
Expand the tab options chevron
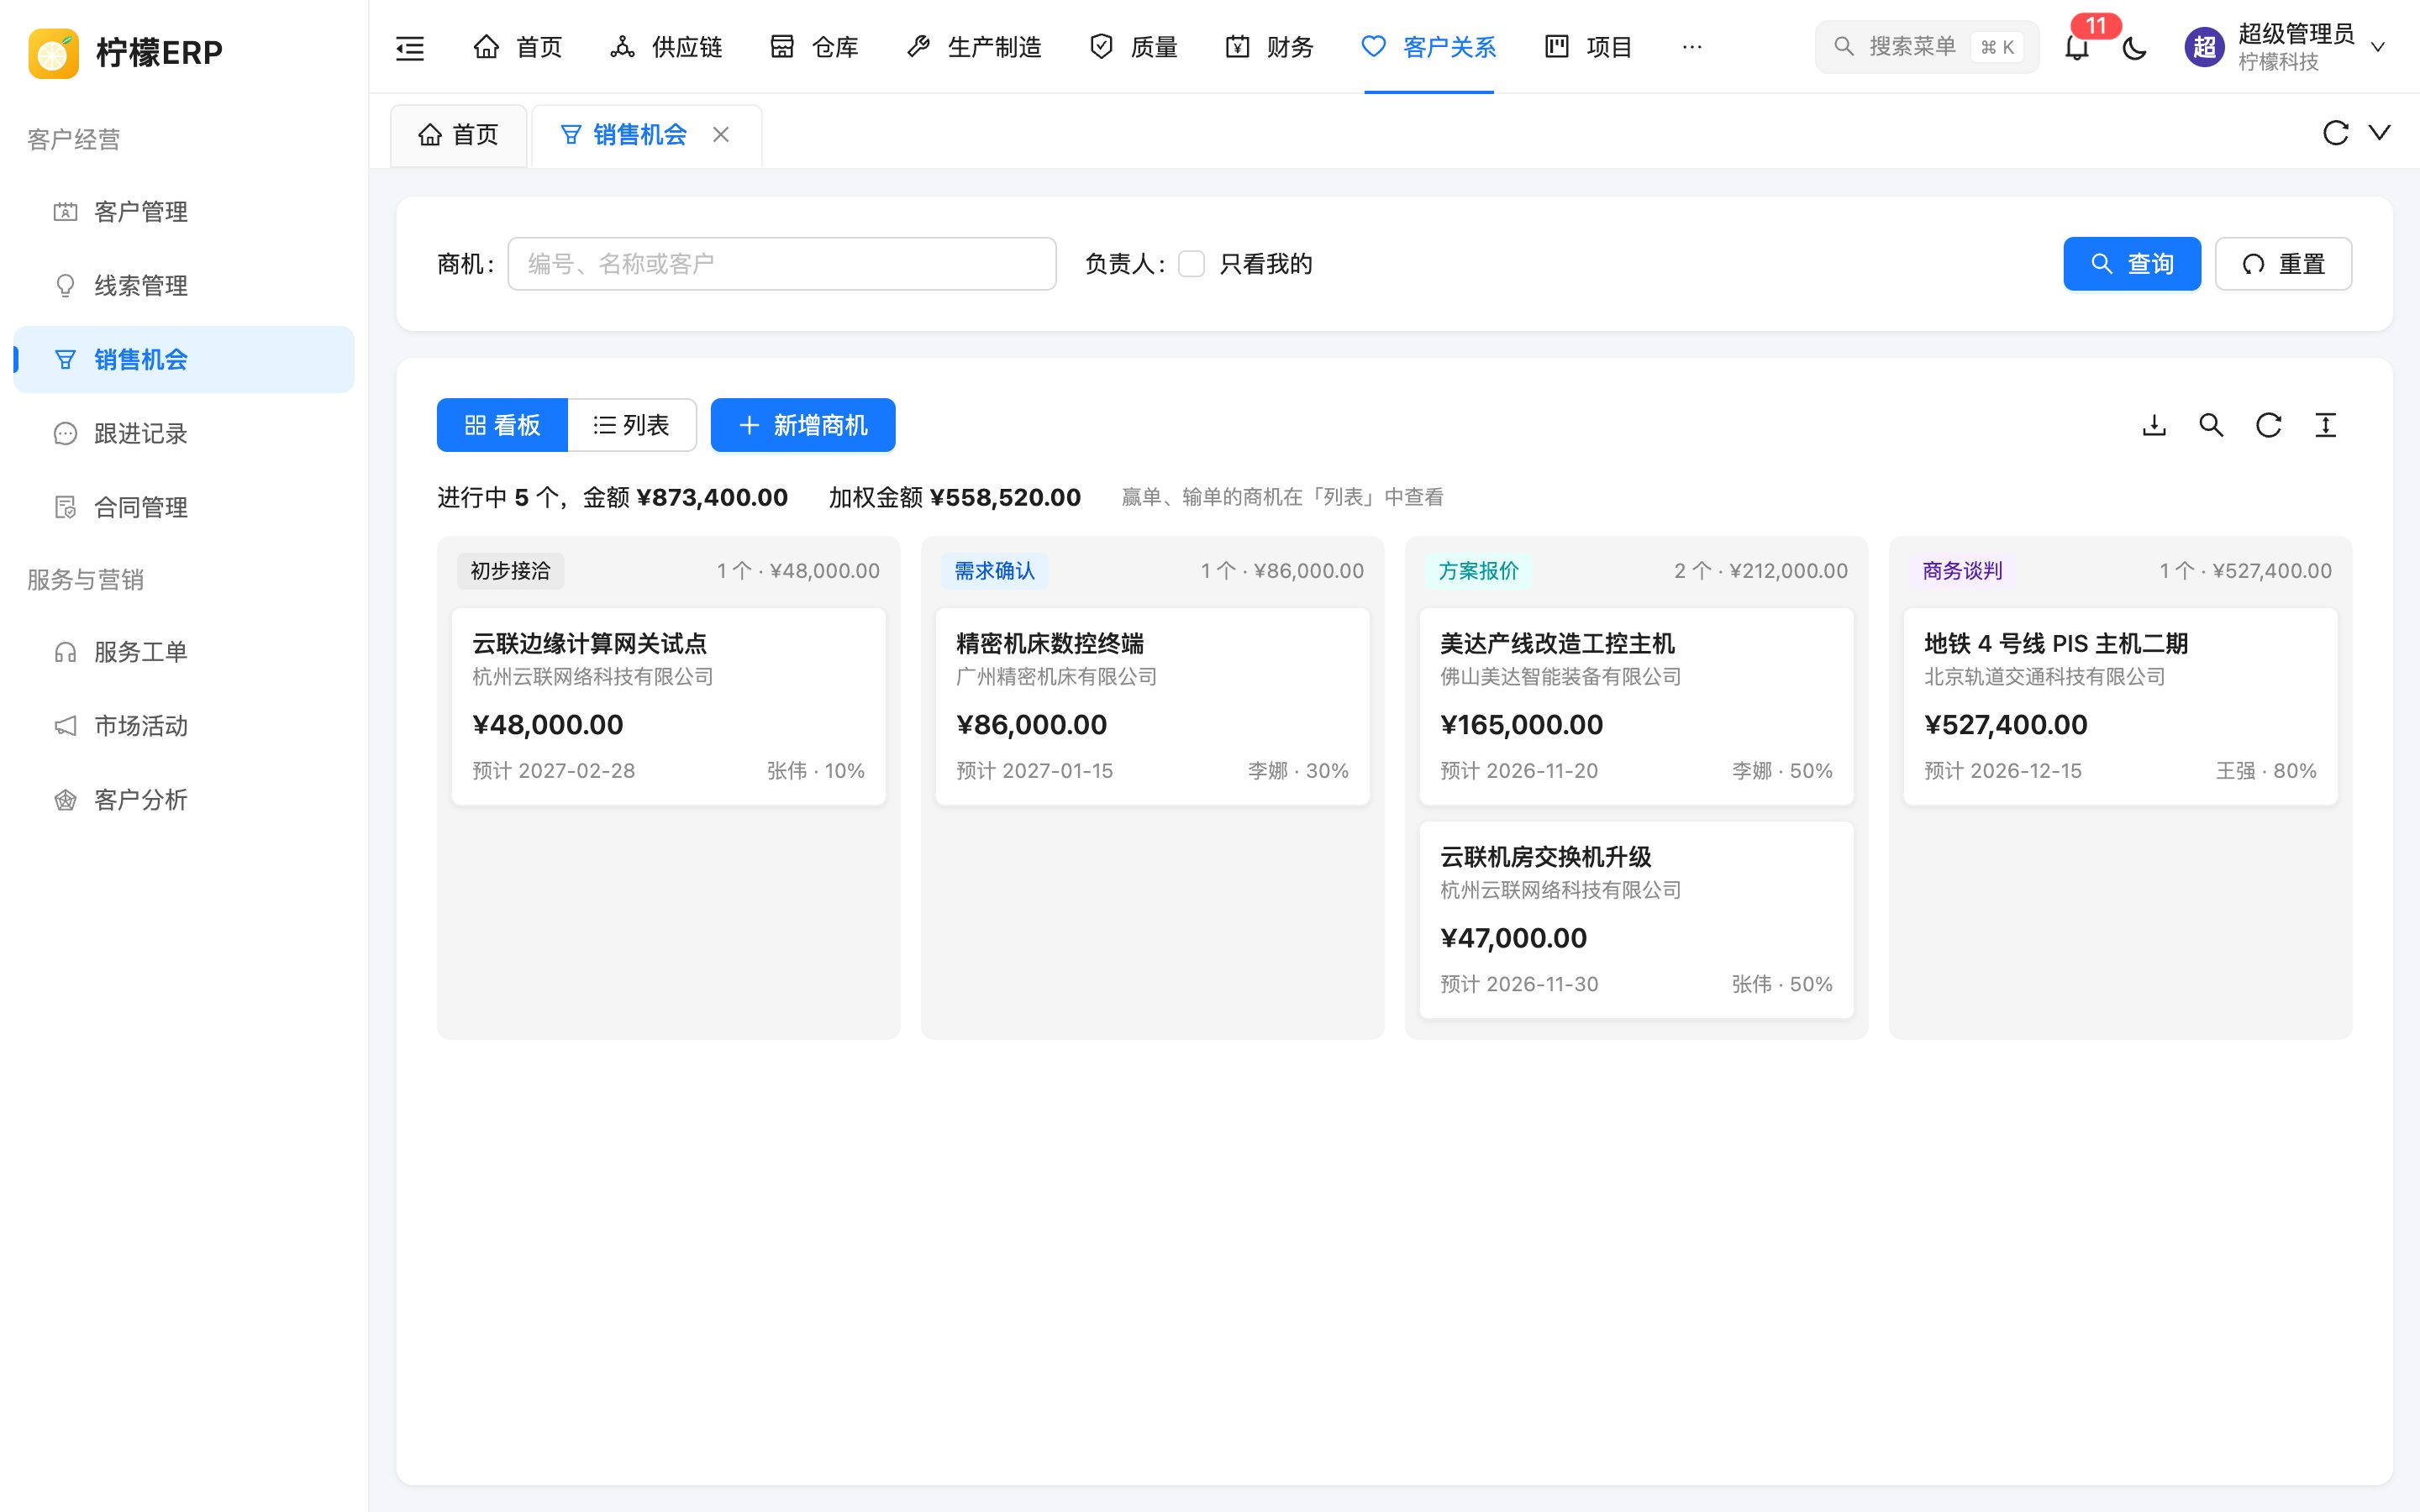2380,133
